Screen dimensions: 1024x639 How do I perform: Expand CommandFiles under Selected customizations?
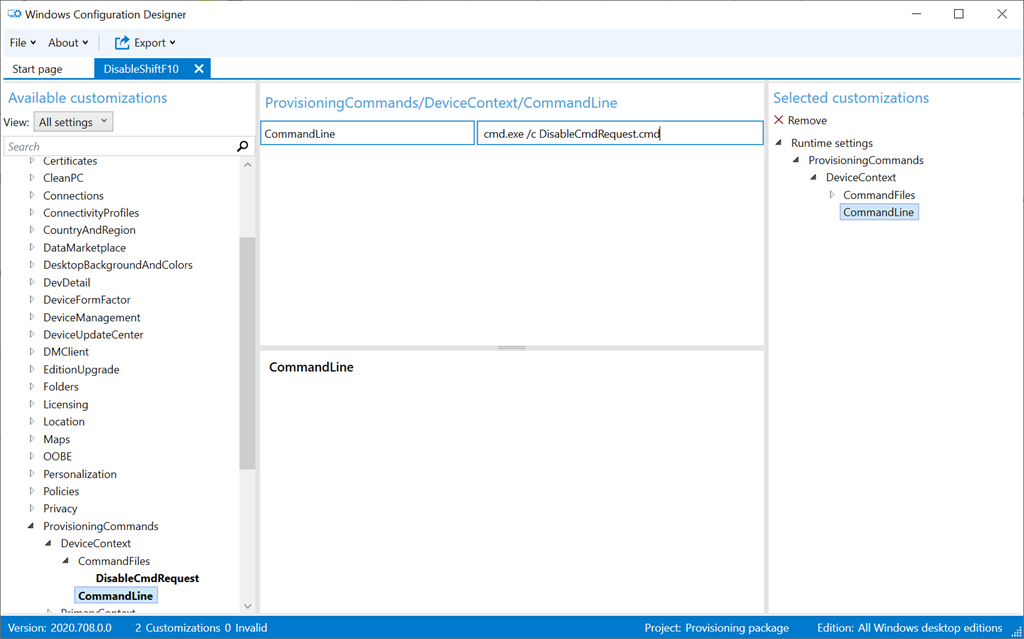832,195
